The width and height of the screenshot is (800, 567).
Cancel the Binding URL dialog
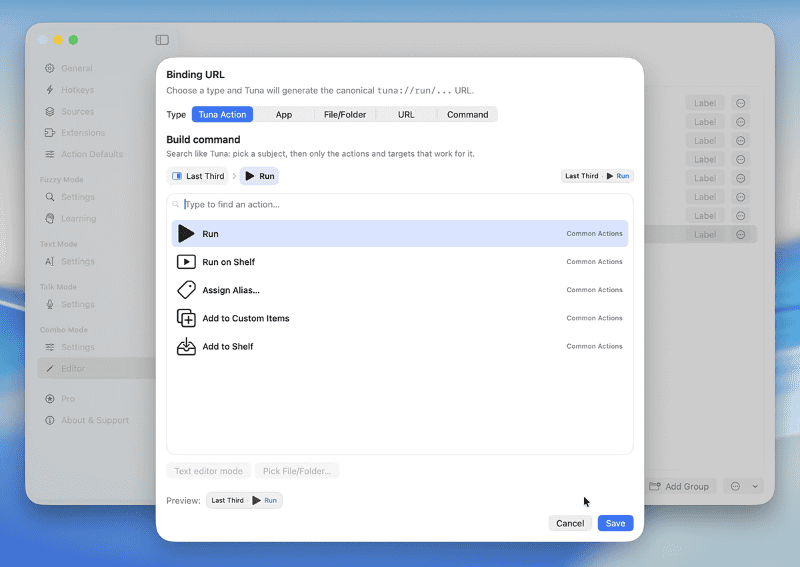tap(570, 523)
